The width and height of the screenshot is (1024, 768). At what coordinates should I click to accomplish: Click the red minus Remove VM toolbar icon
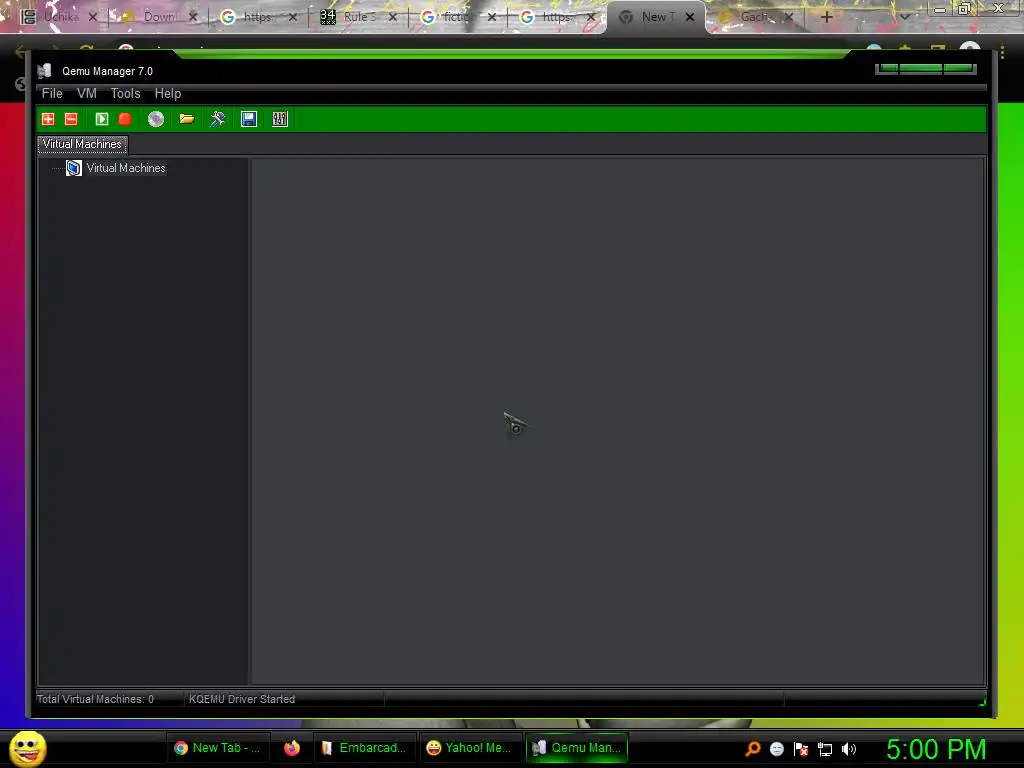click(71, 119)
